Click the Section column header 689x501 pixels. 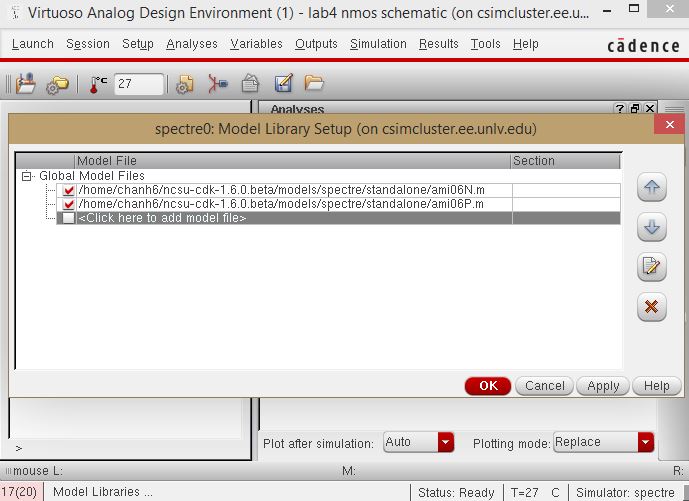tap(566, 161)
